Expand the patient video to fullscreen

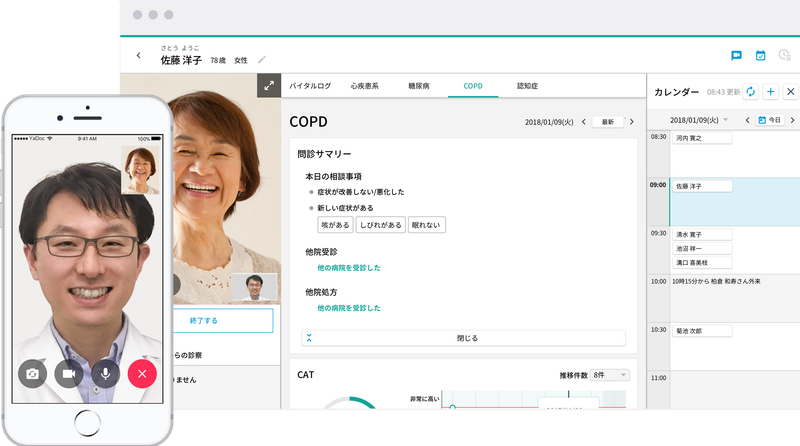click(268, 86)
